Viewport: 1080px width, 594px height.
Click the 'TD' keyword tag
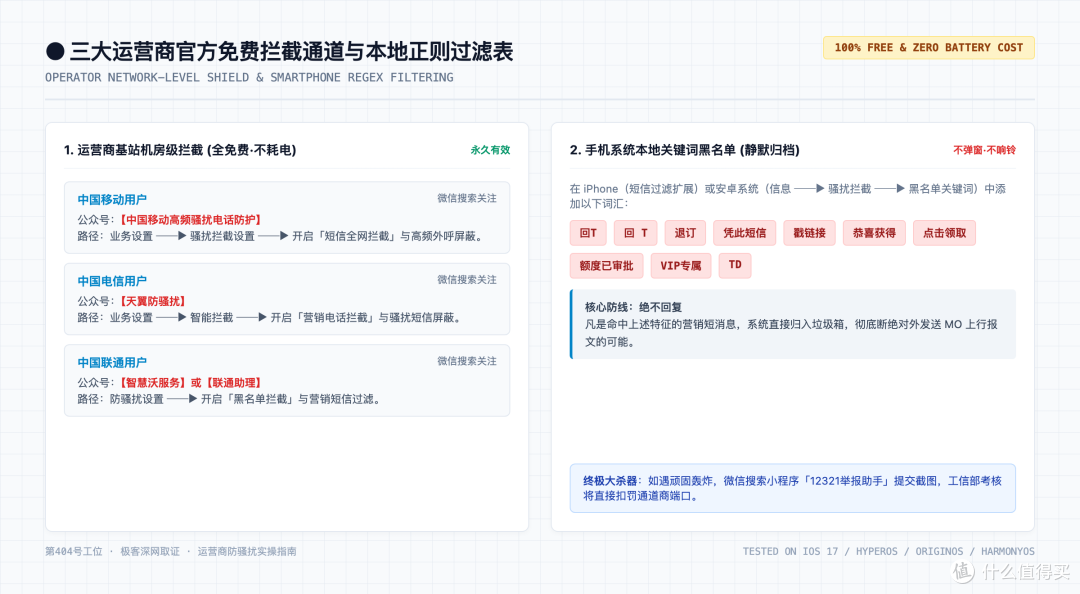click(735, 265)
